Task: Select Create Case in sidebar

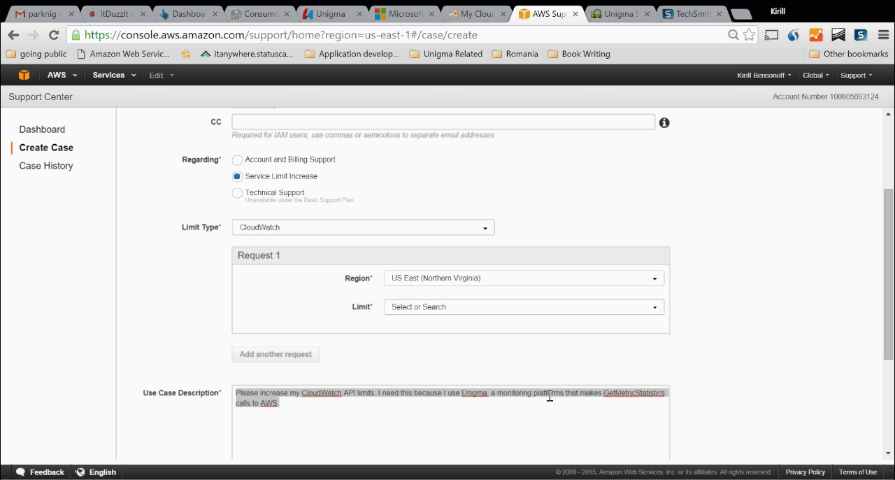Action: coord(46,148)
